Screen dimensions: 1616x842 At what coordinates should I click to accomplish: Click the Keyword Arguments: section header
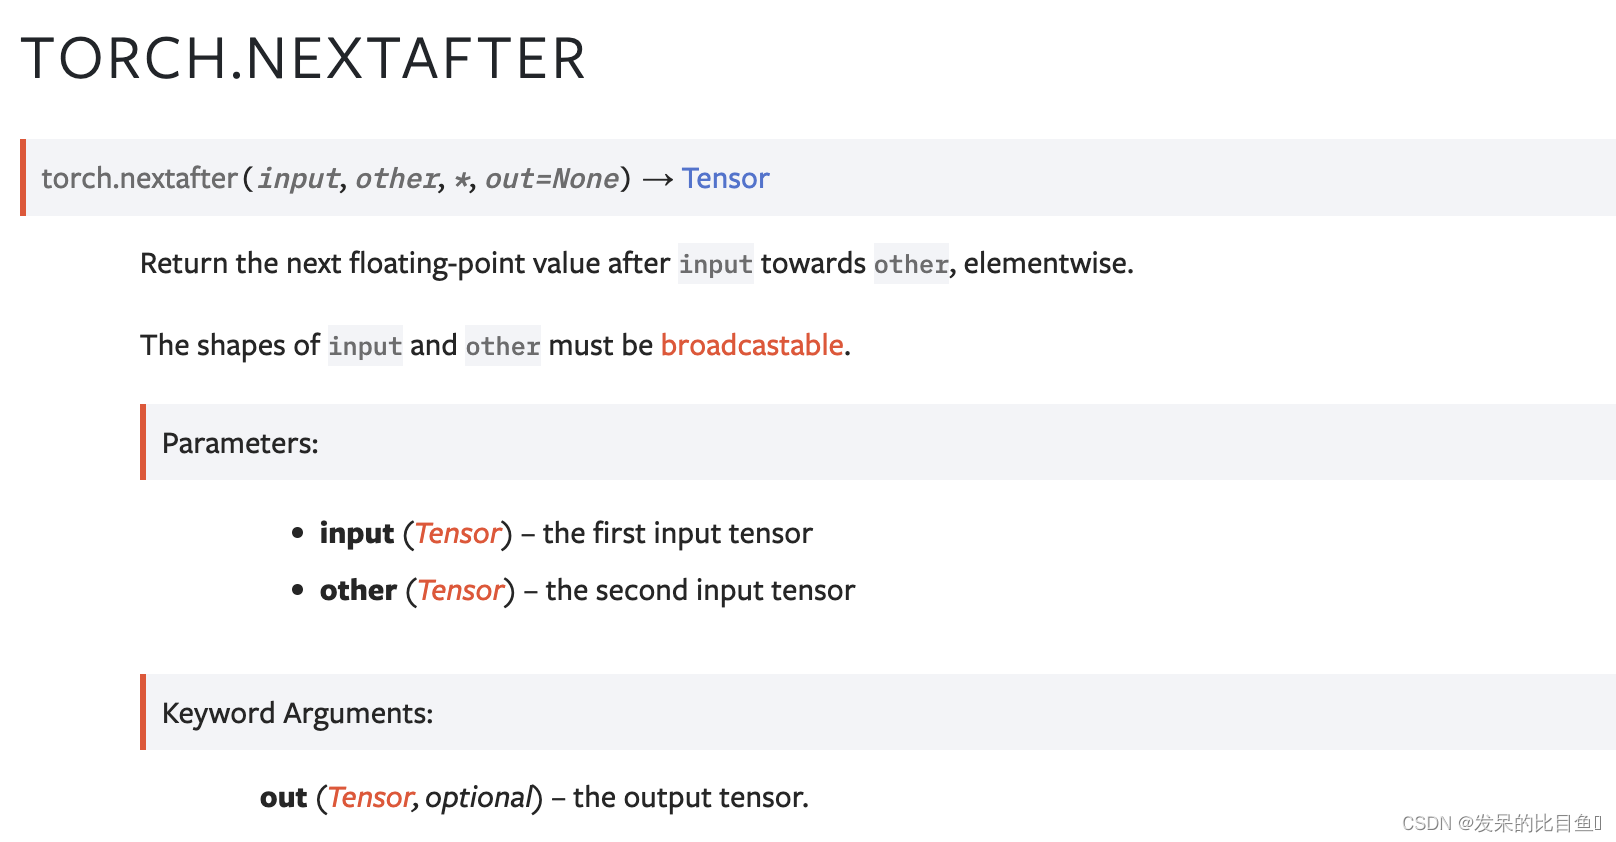click(x=297, y=713)
